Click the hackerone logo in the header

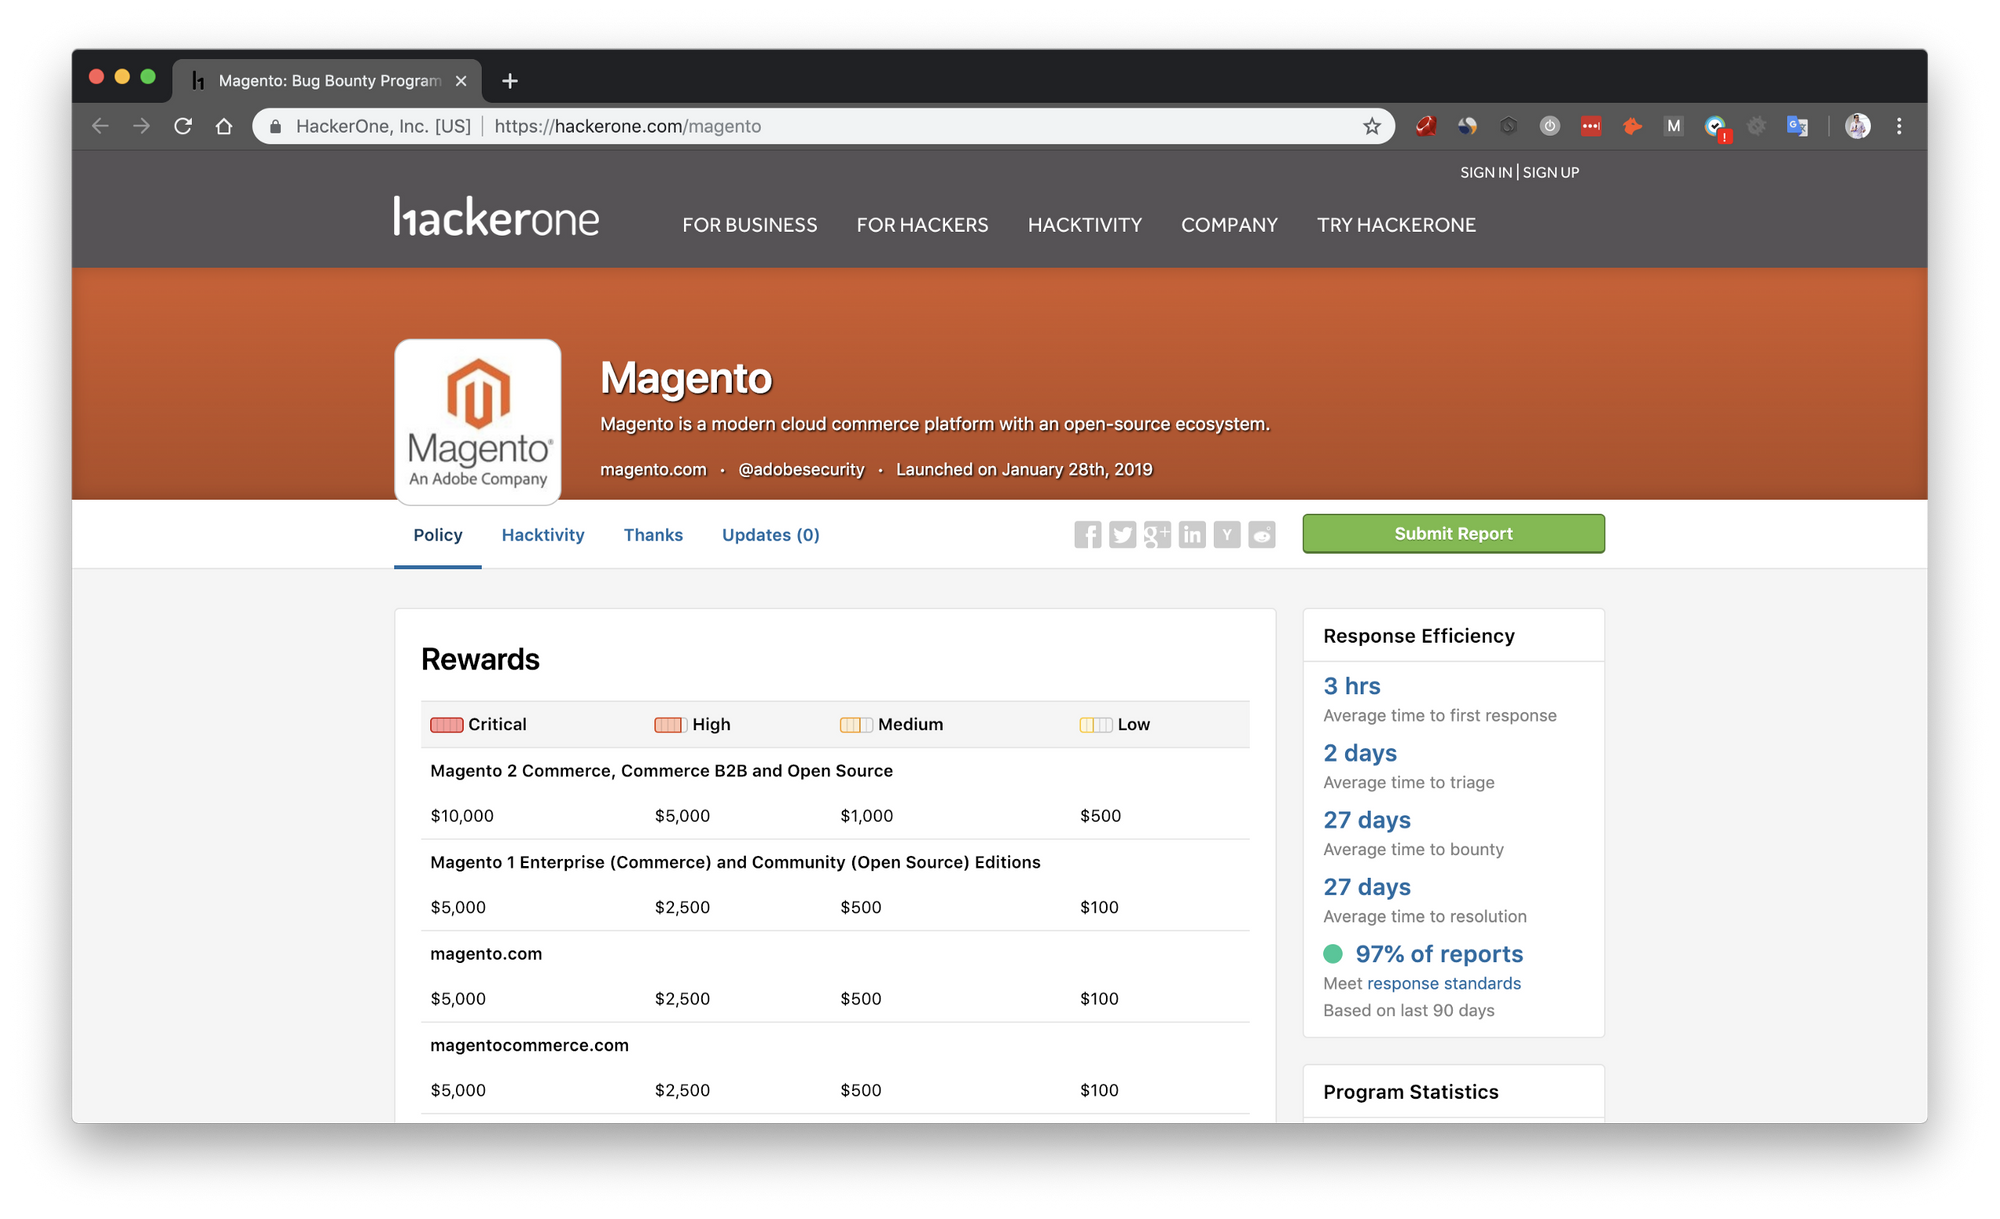click(496, 217)
